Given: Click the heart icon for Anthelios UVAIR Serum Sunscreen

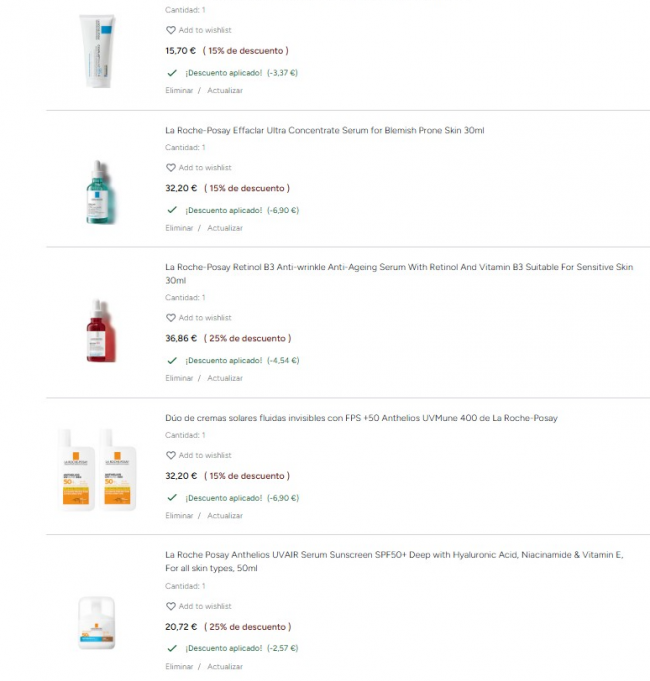Looking at the screenshot, I should pyautogui.click(x=171, y=606).
